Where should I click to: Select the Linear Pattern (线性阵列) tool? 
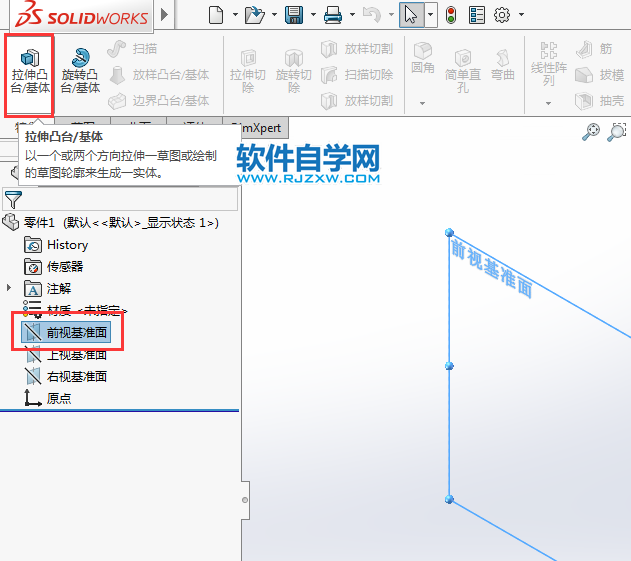(x=549, y=64)
